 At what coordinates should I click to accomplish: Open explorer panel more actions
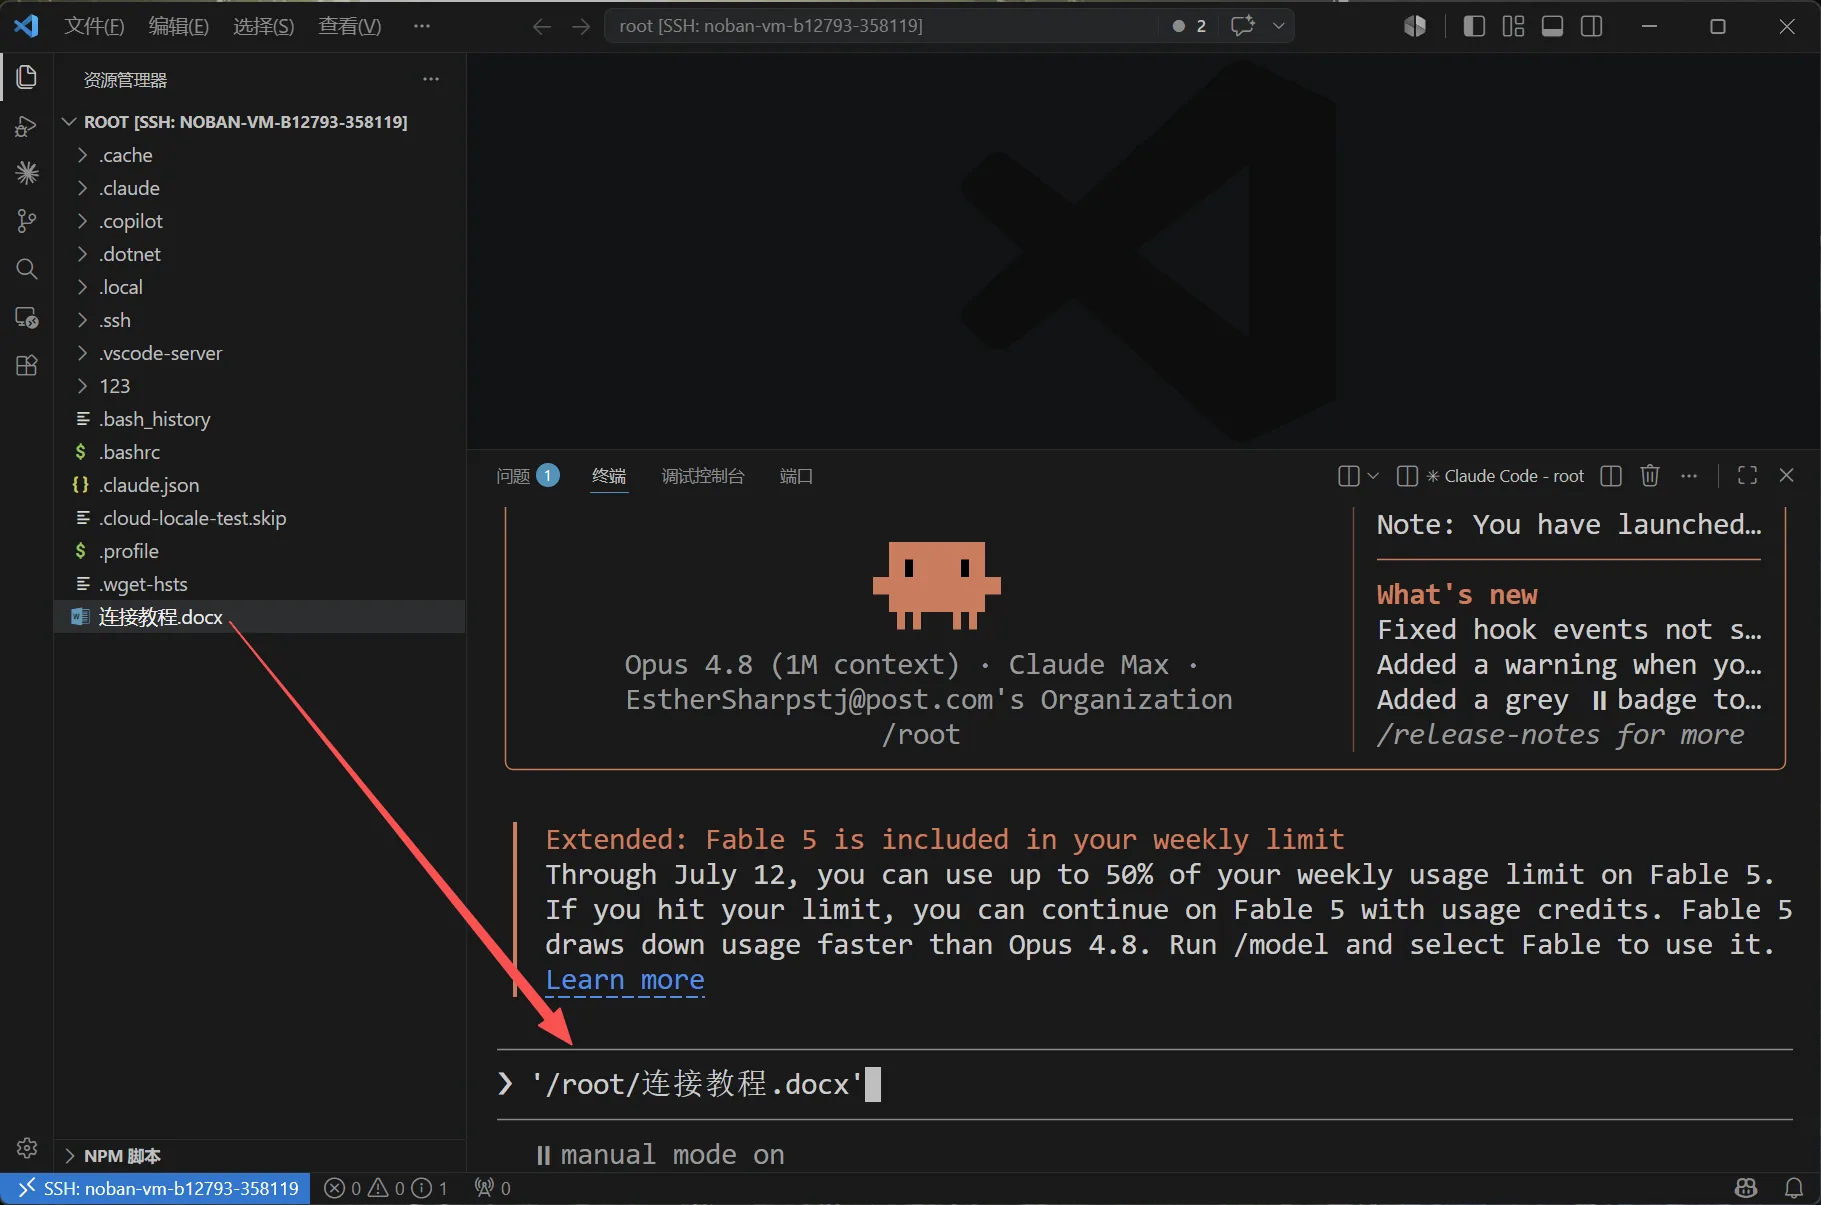431,79
